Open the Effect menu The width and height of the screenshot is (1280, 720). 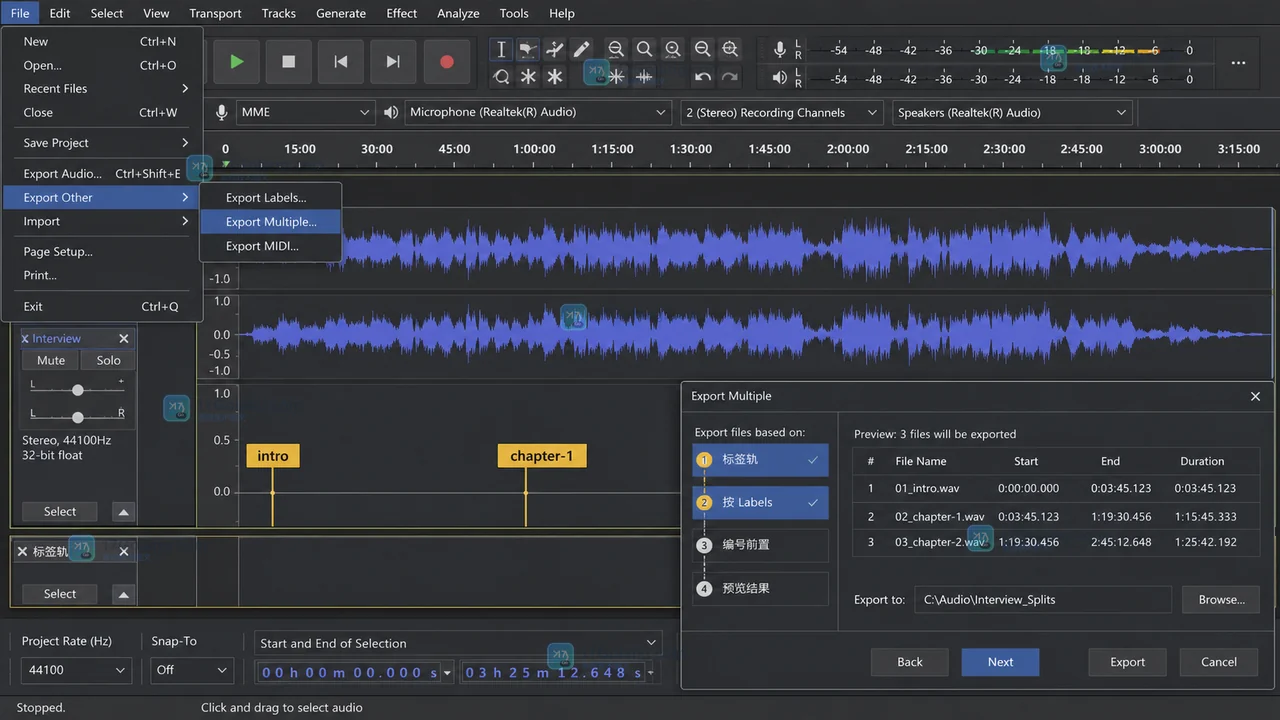click(402, 13)
